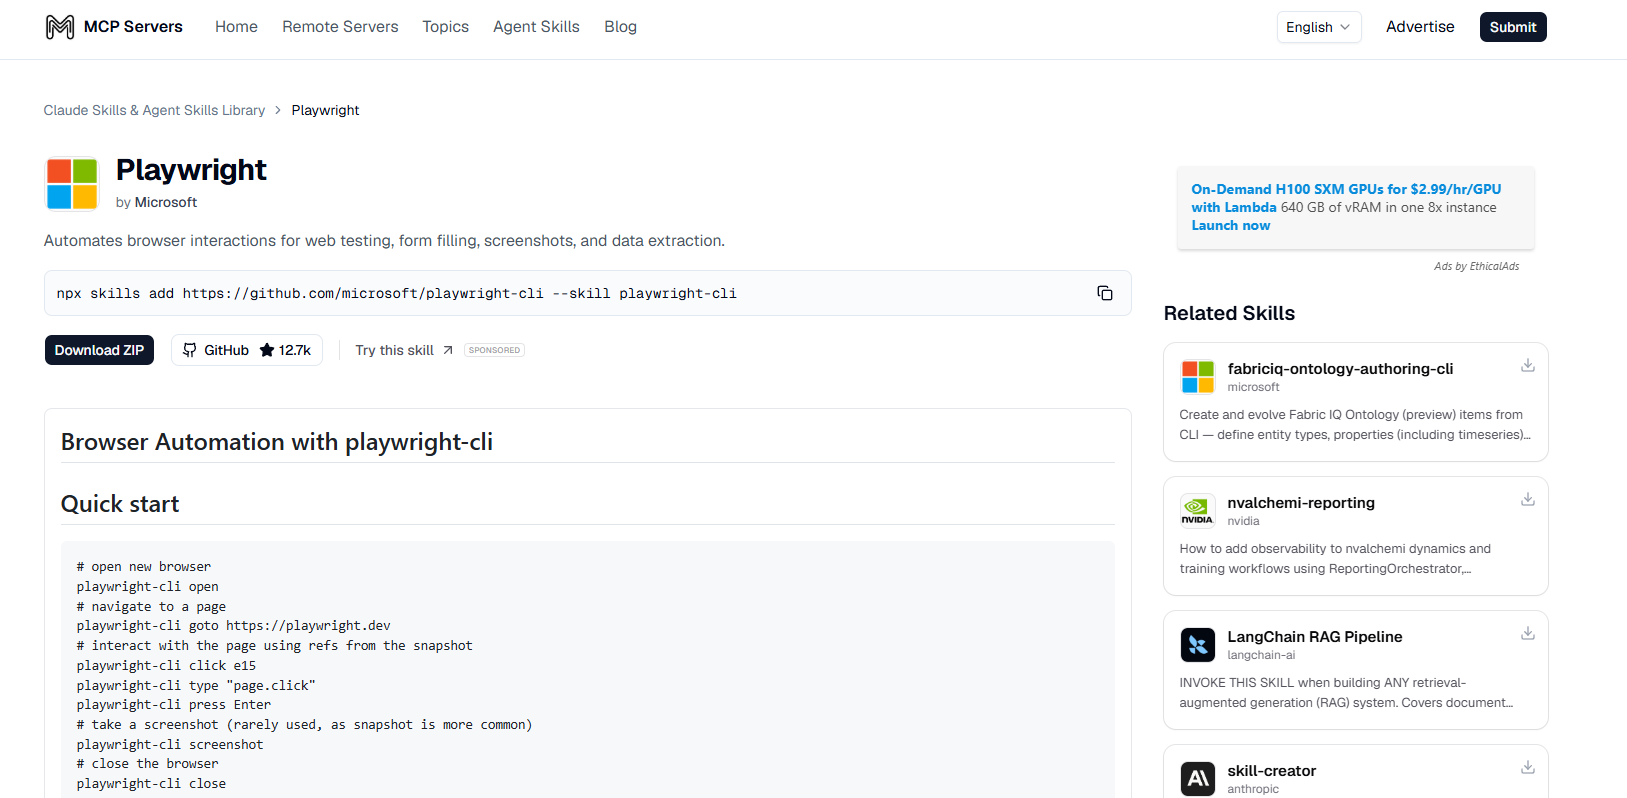
Task: Click the MCP Servers brand text
Action: point(133,27)
